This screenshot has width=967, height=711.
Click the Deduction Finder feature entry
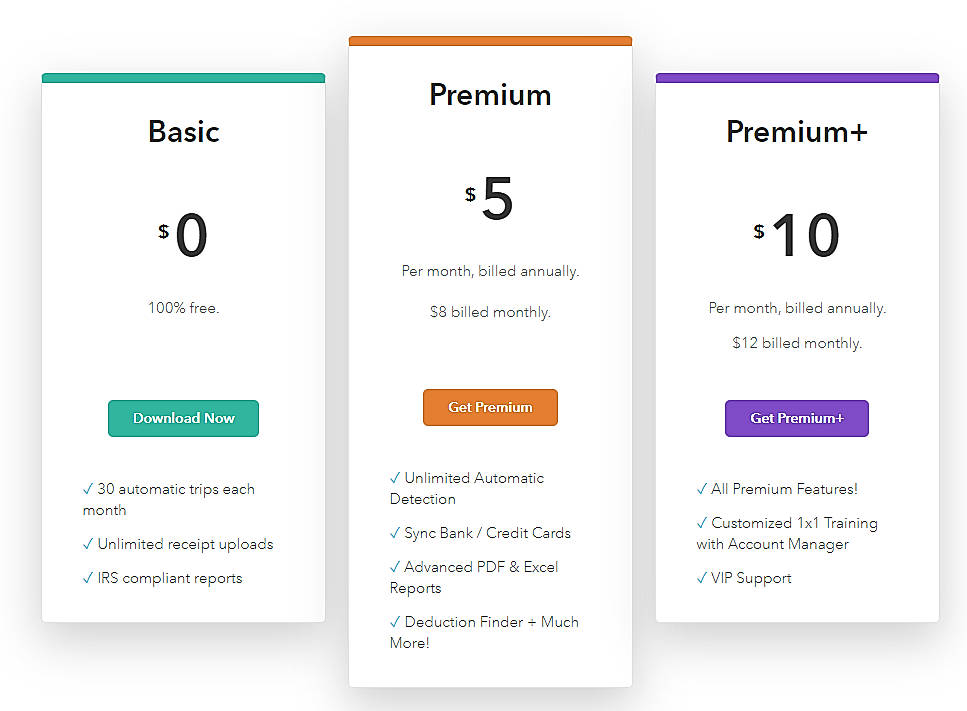point(484,632)
